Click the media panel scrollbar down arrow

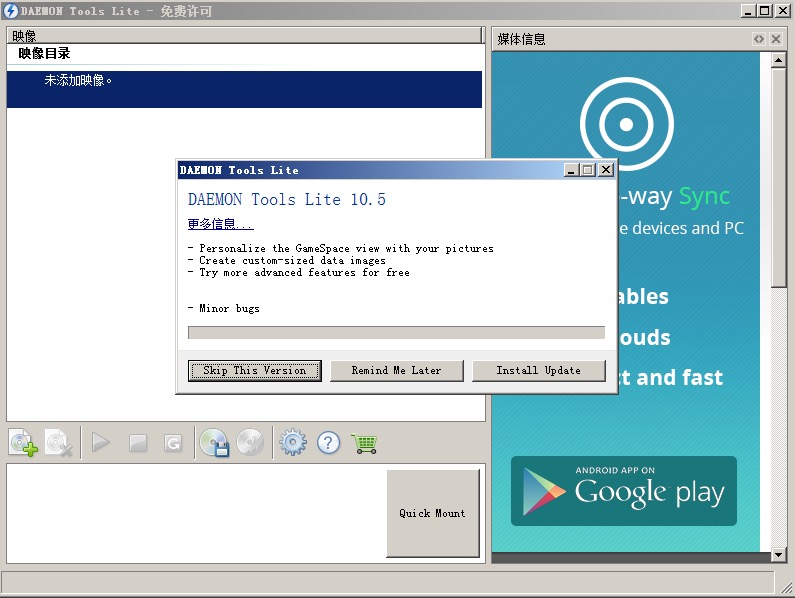pos(779,553)
